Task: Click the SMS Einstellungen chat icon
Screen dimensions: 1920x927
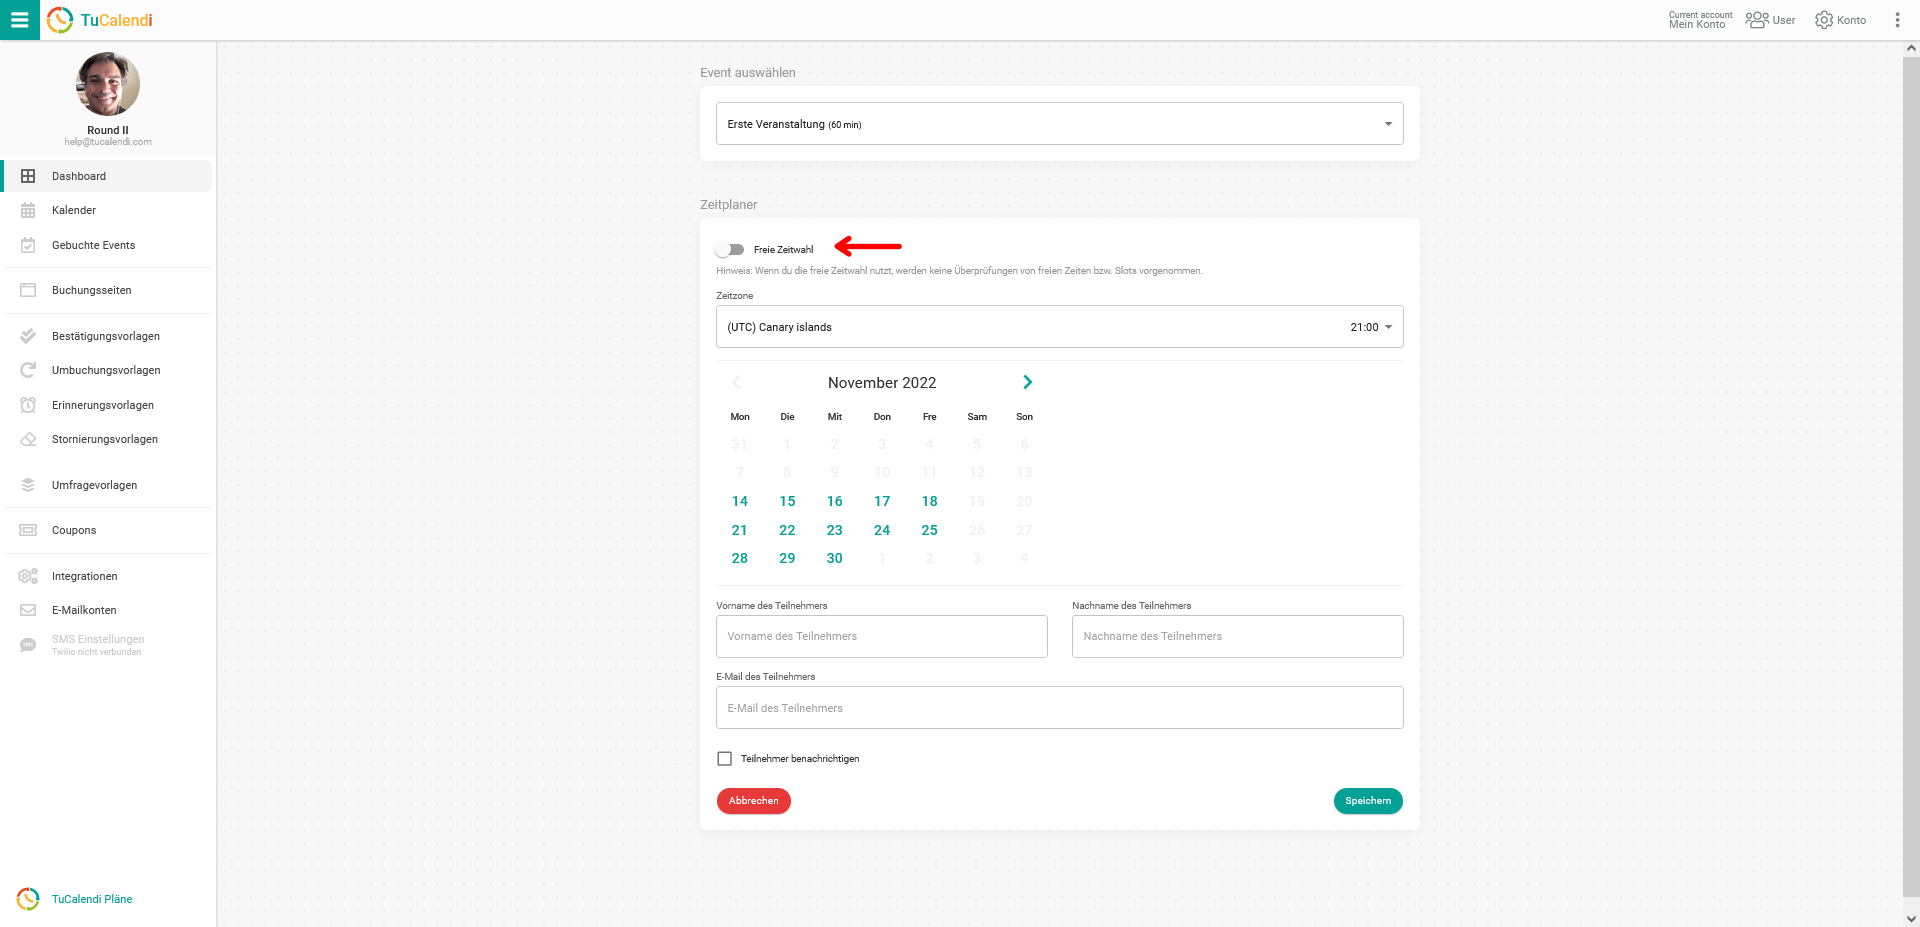Action: pos(28,645)
